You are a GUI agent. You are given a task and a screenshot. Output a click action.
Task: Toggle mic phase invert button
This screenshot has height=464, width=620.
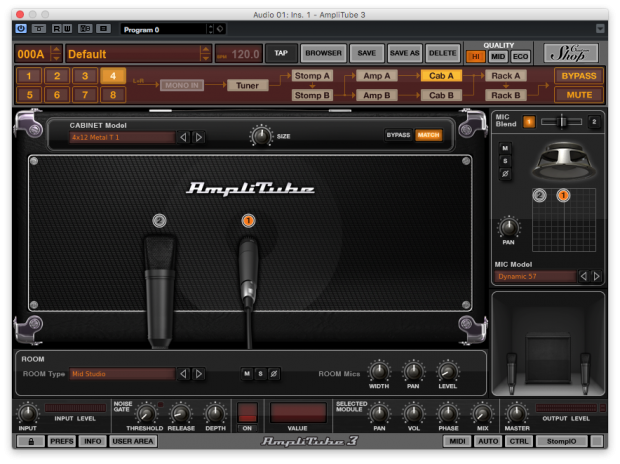505,173
